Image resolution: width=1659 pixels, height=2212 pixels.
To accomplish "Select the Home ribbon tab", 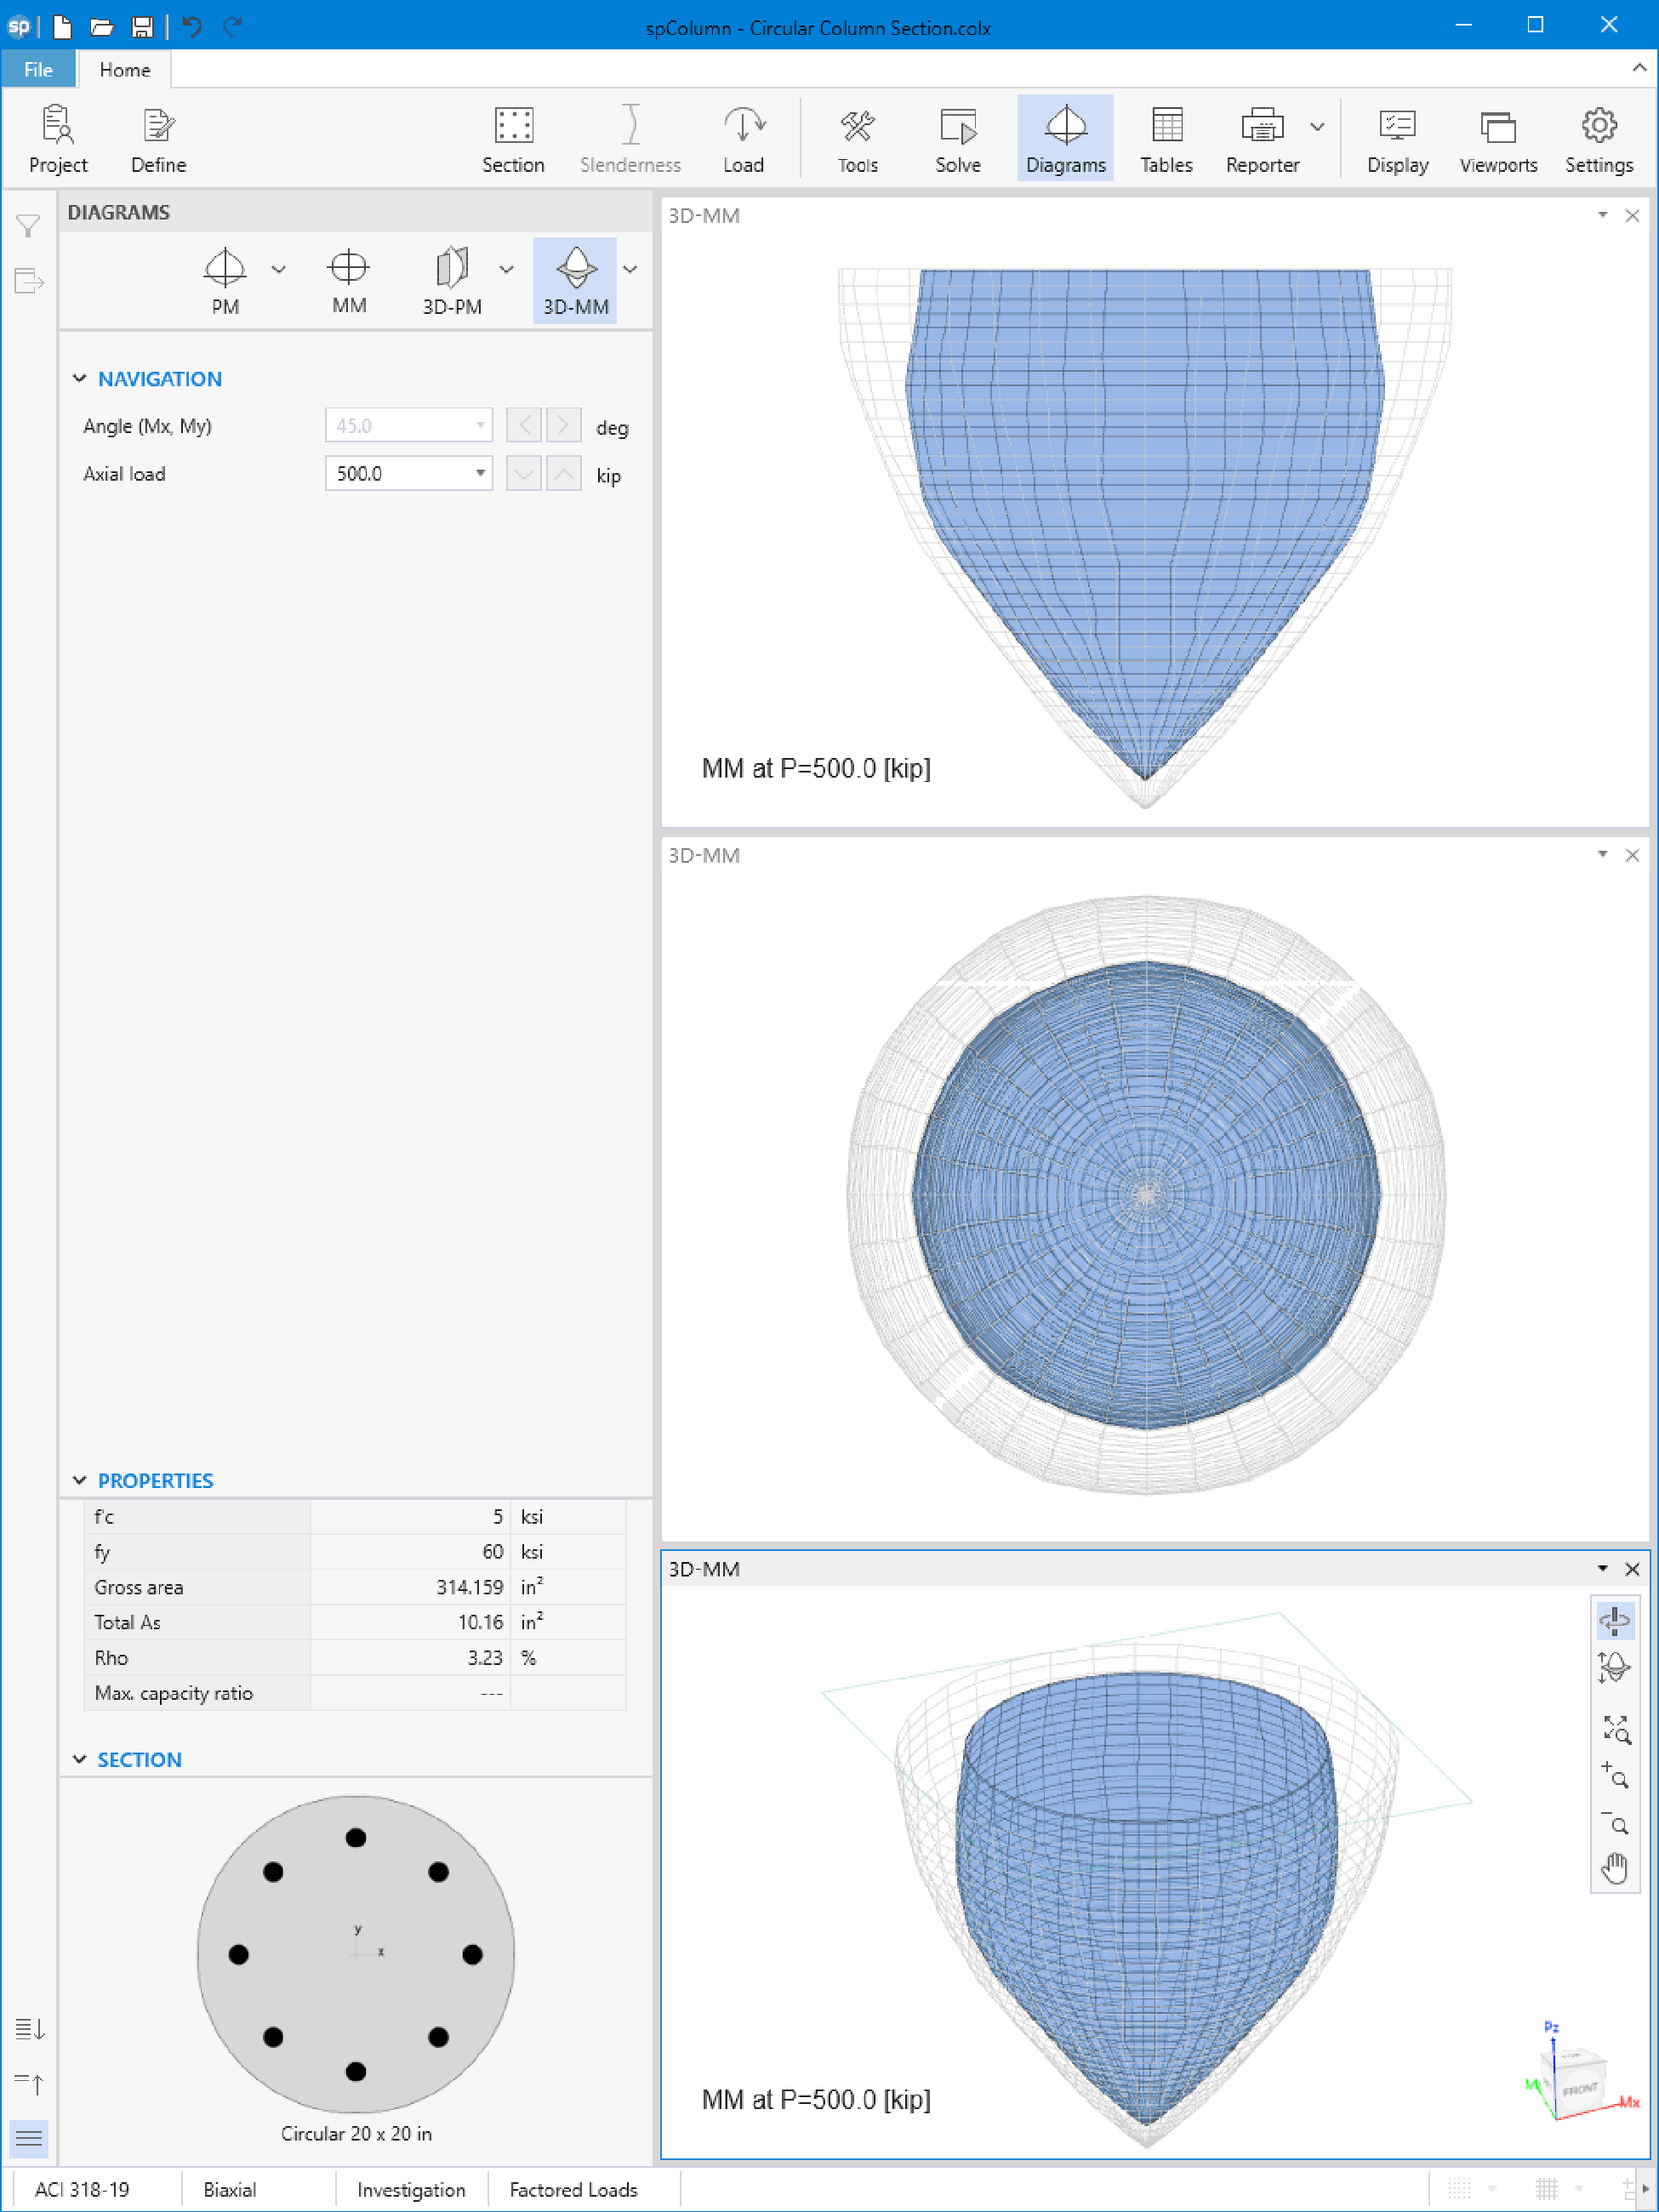I will tap(125, 69).
